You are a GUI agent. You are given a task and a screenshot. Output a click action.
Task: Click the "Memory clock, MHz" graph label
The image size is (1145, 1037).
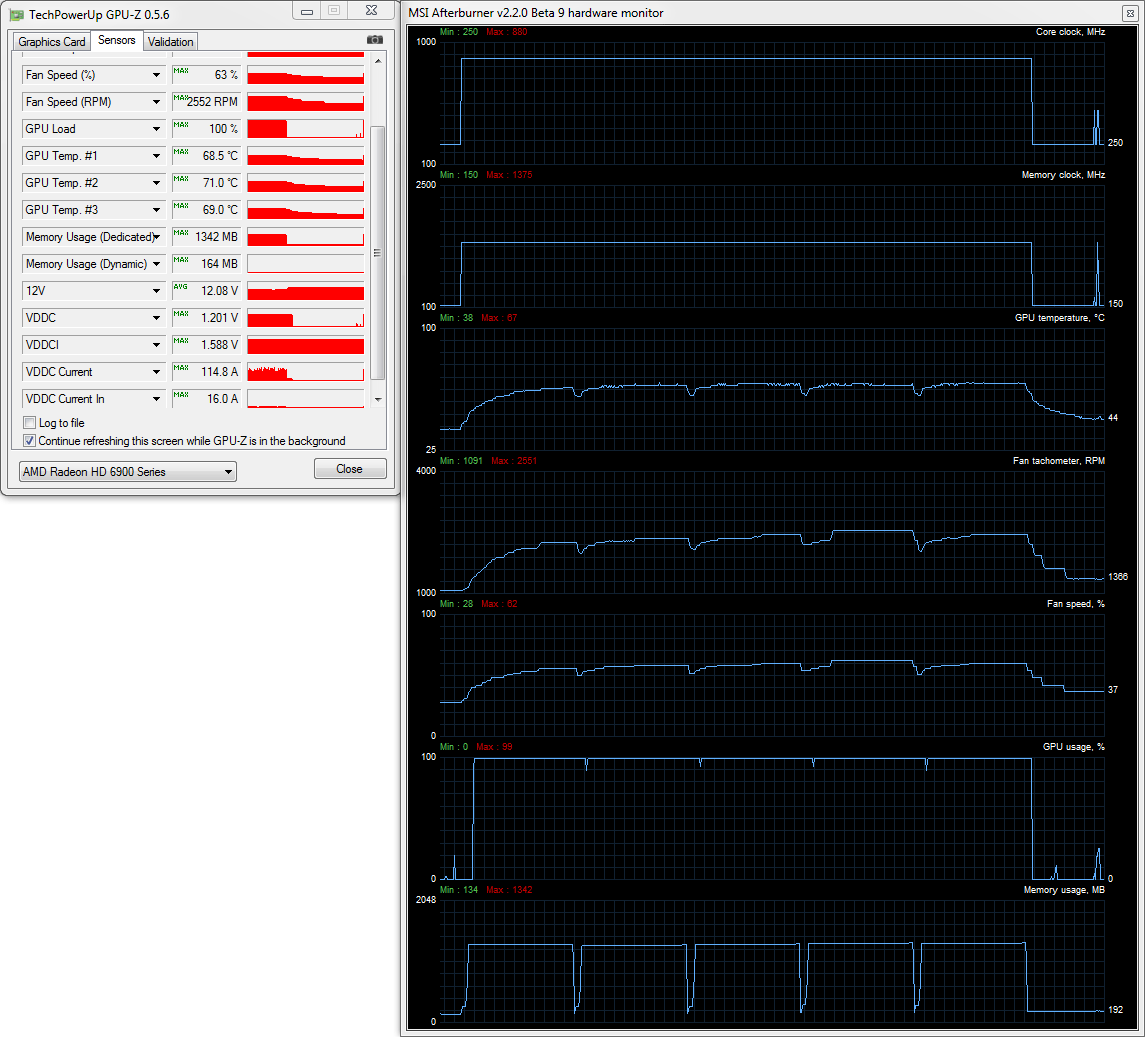[1063, 175]
